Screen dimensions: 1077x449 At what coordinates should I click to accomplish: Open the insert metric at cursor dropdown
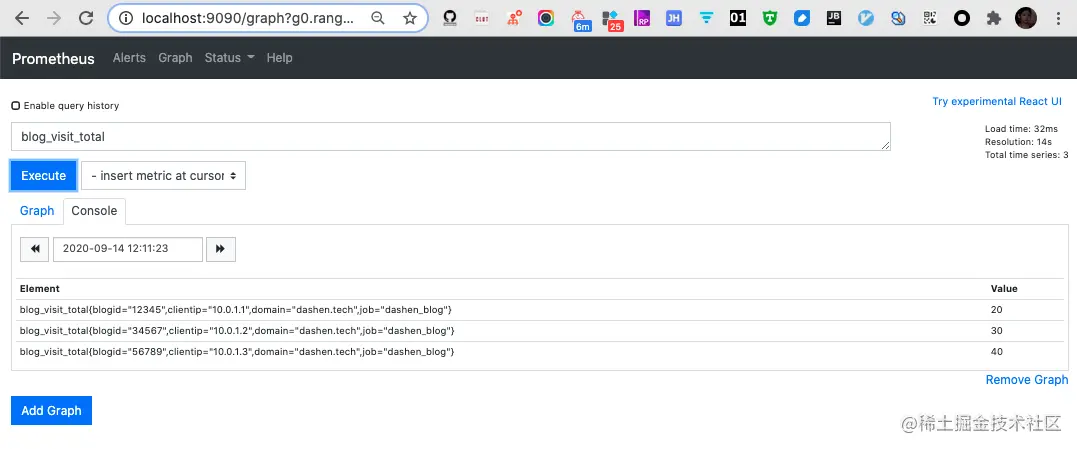coord(163,176)
